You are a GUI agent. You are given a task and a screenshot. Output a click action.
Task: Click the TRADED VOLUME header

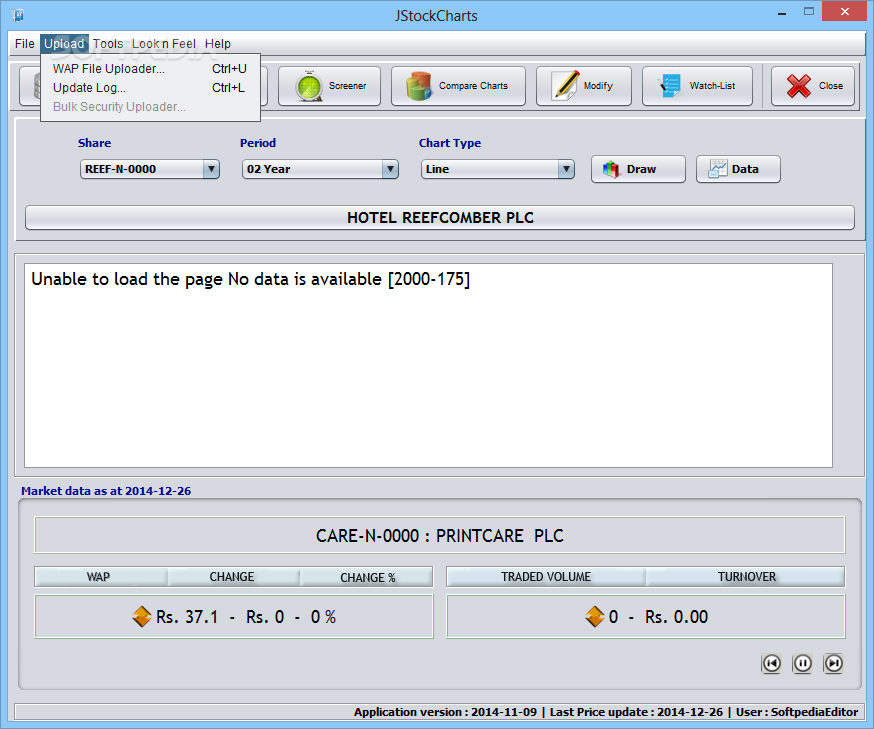click(x=546, y=577)
